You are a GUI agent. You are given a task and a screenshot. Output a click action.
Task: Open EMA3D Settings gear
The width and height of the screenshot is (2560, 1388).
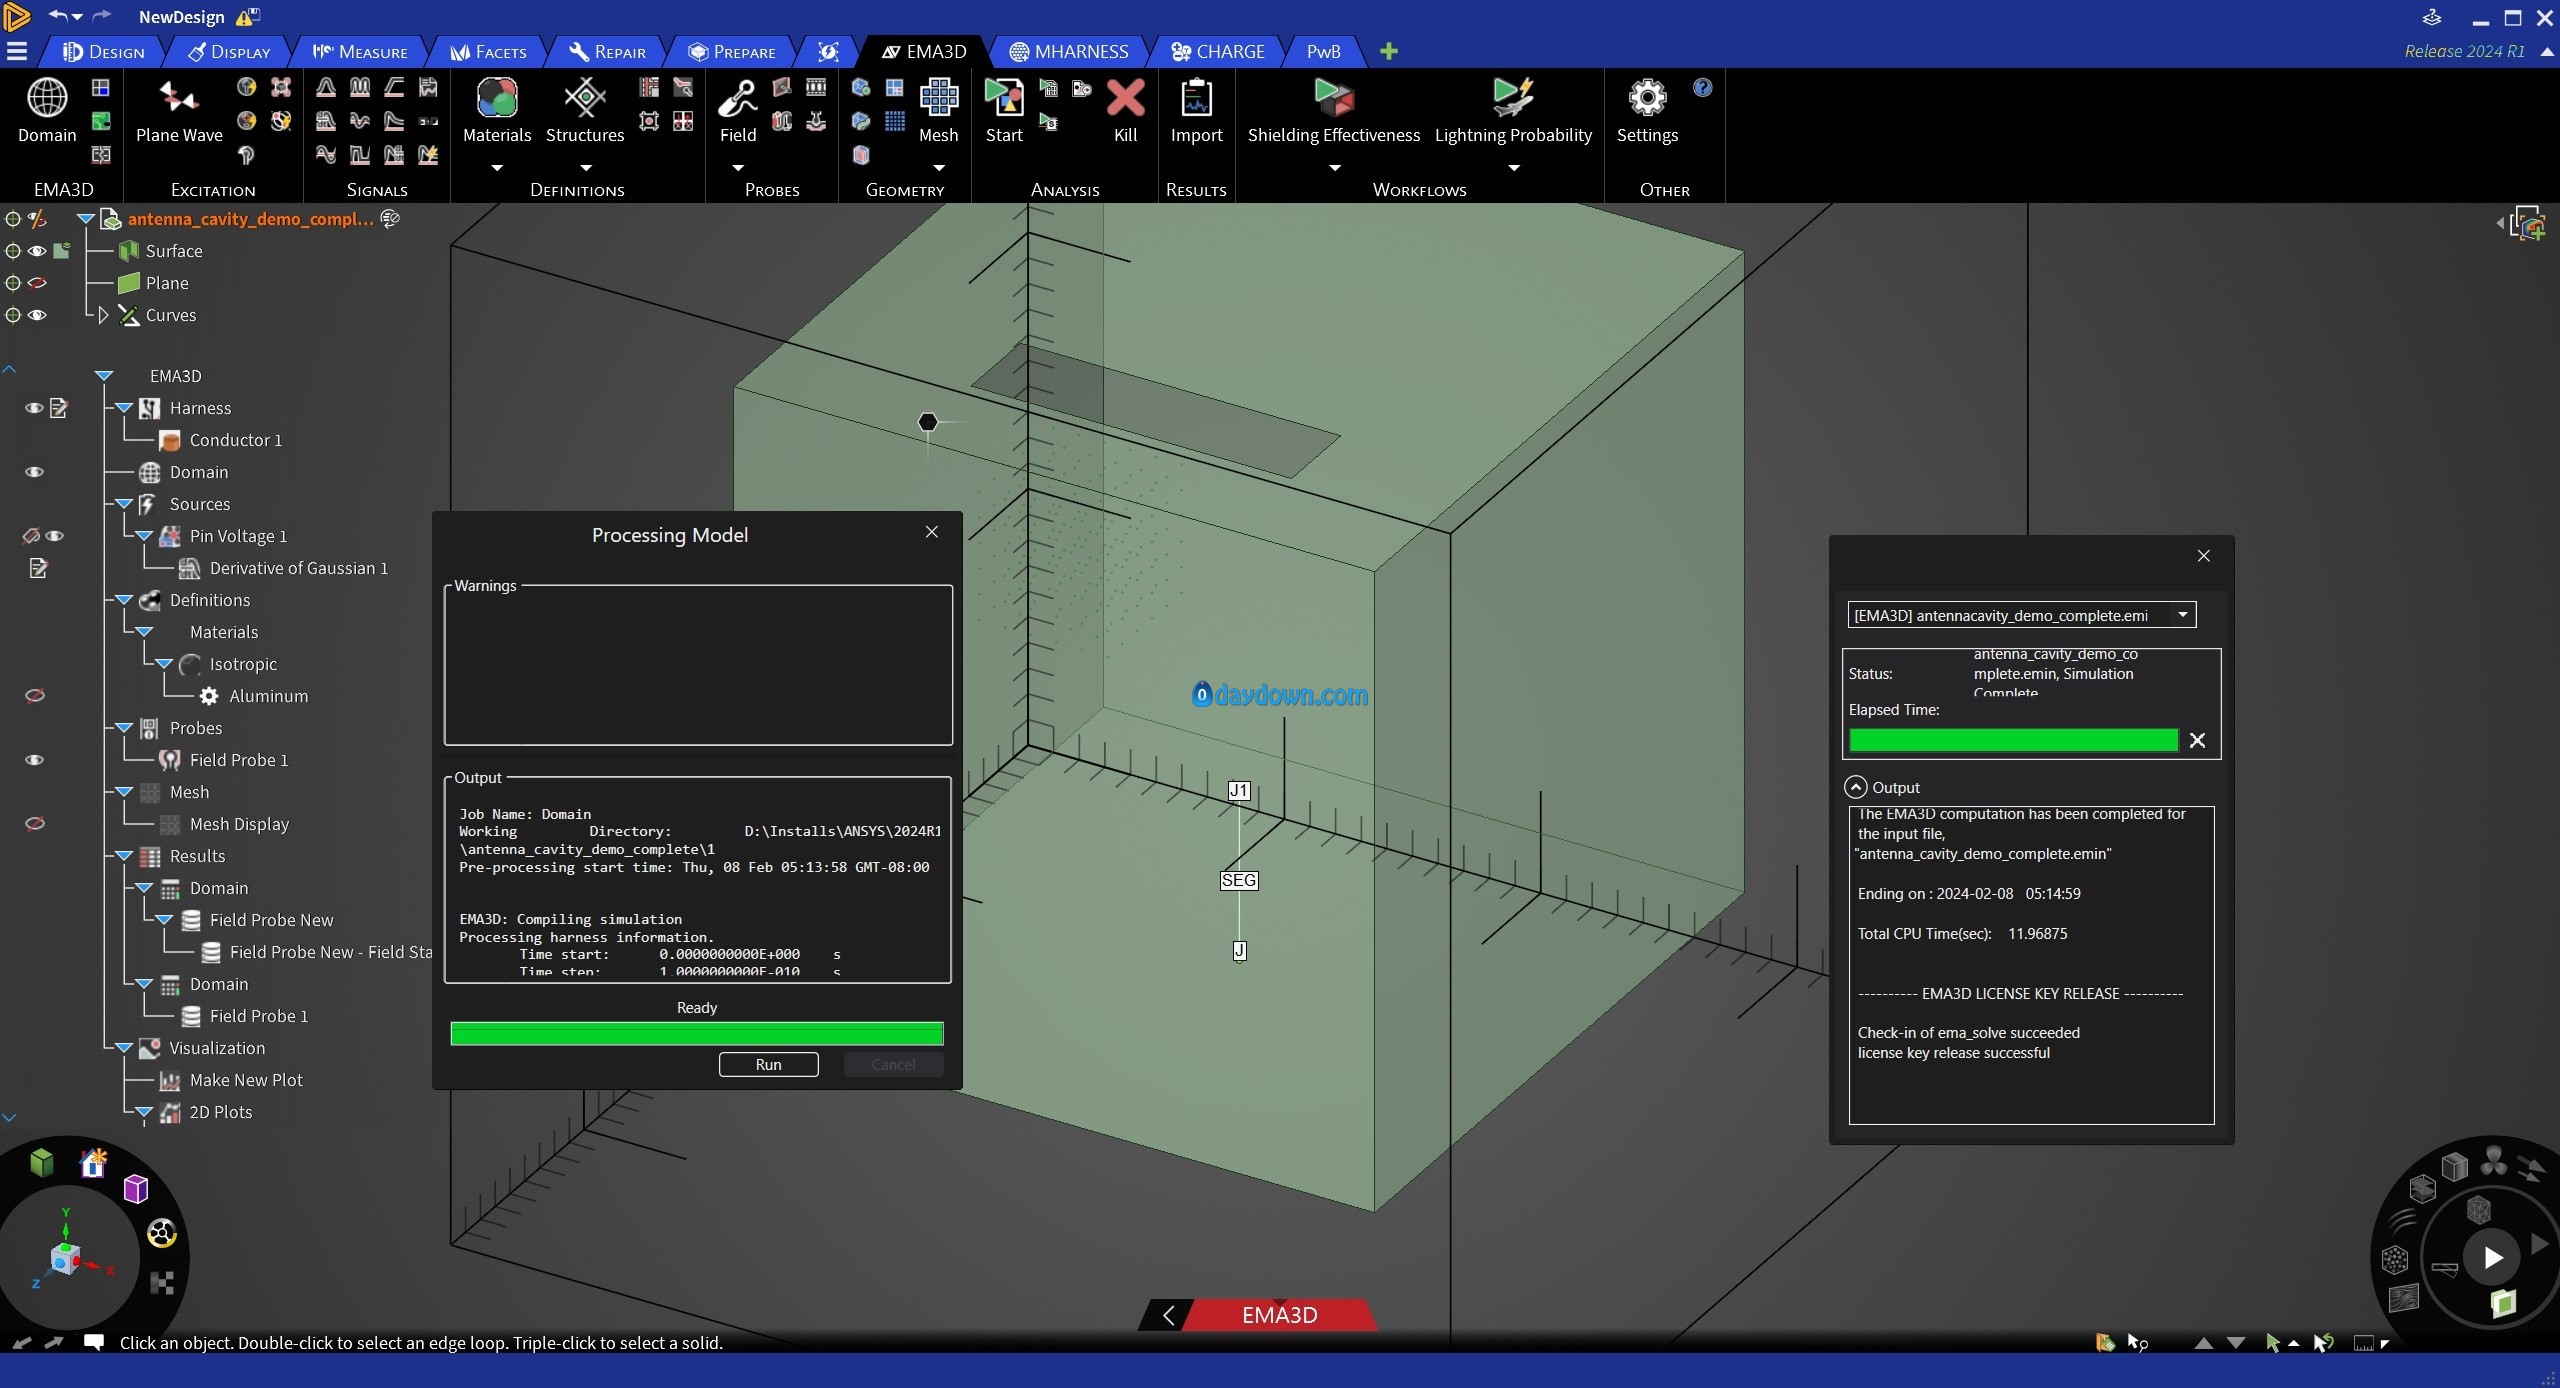1647,98
